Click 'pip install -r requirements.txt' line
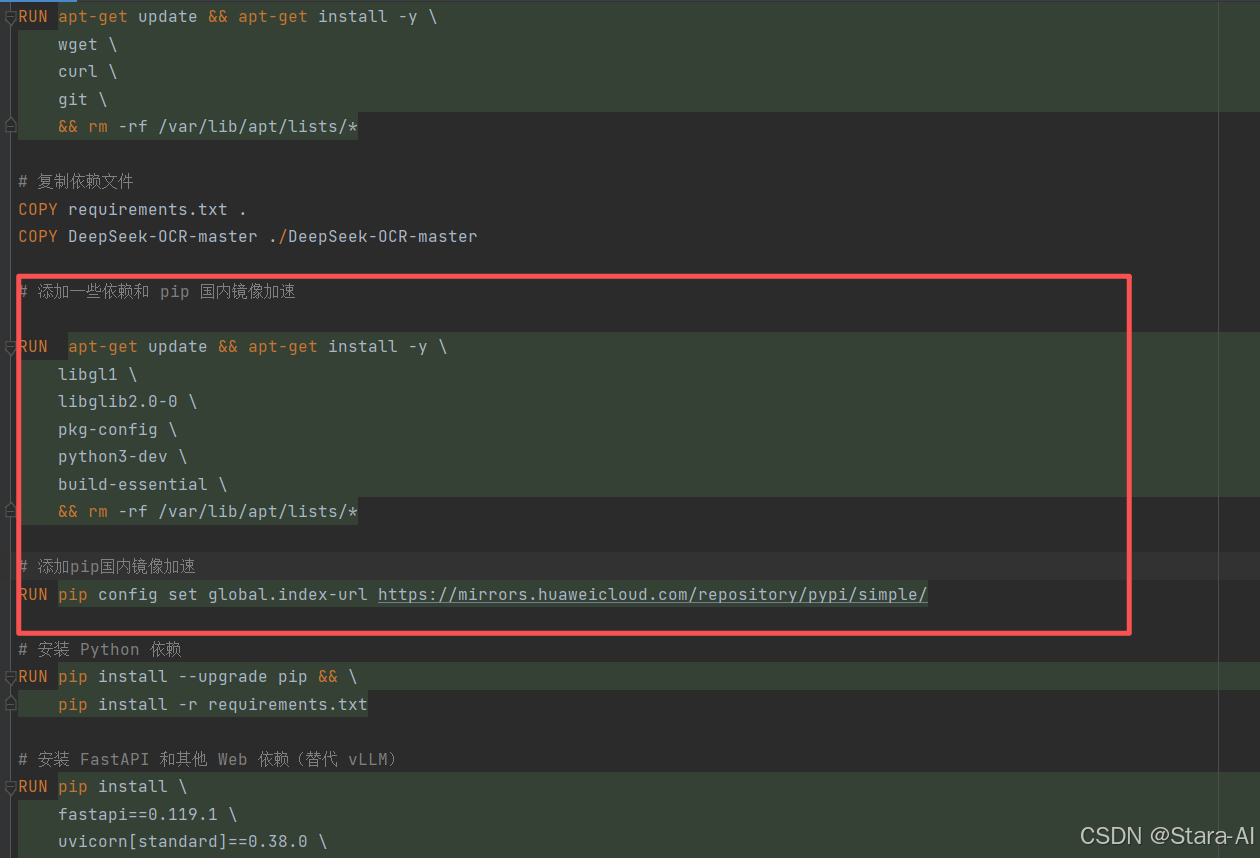Viewport: 1260px width, 858px height. coord(213,705)
